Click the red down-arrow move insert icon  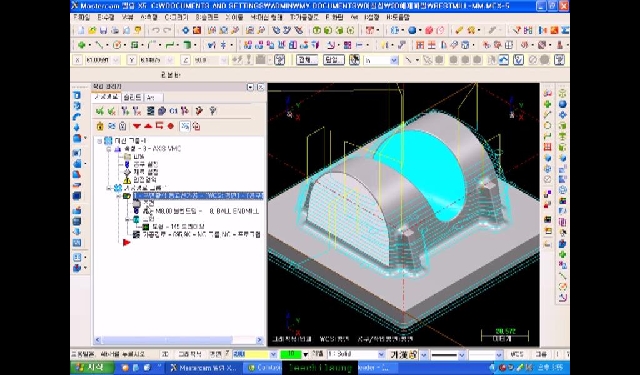(137, 126)
